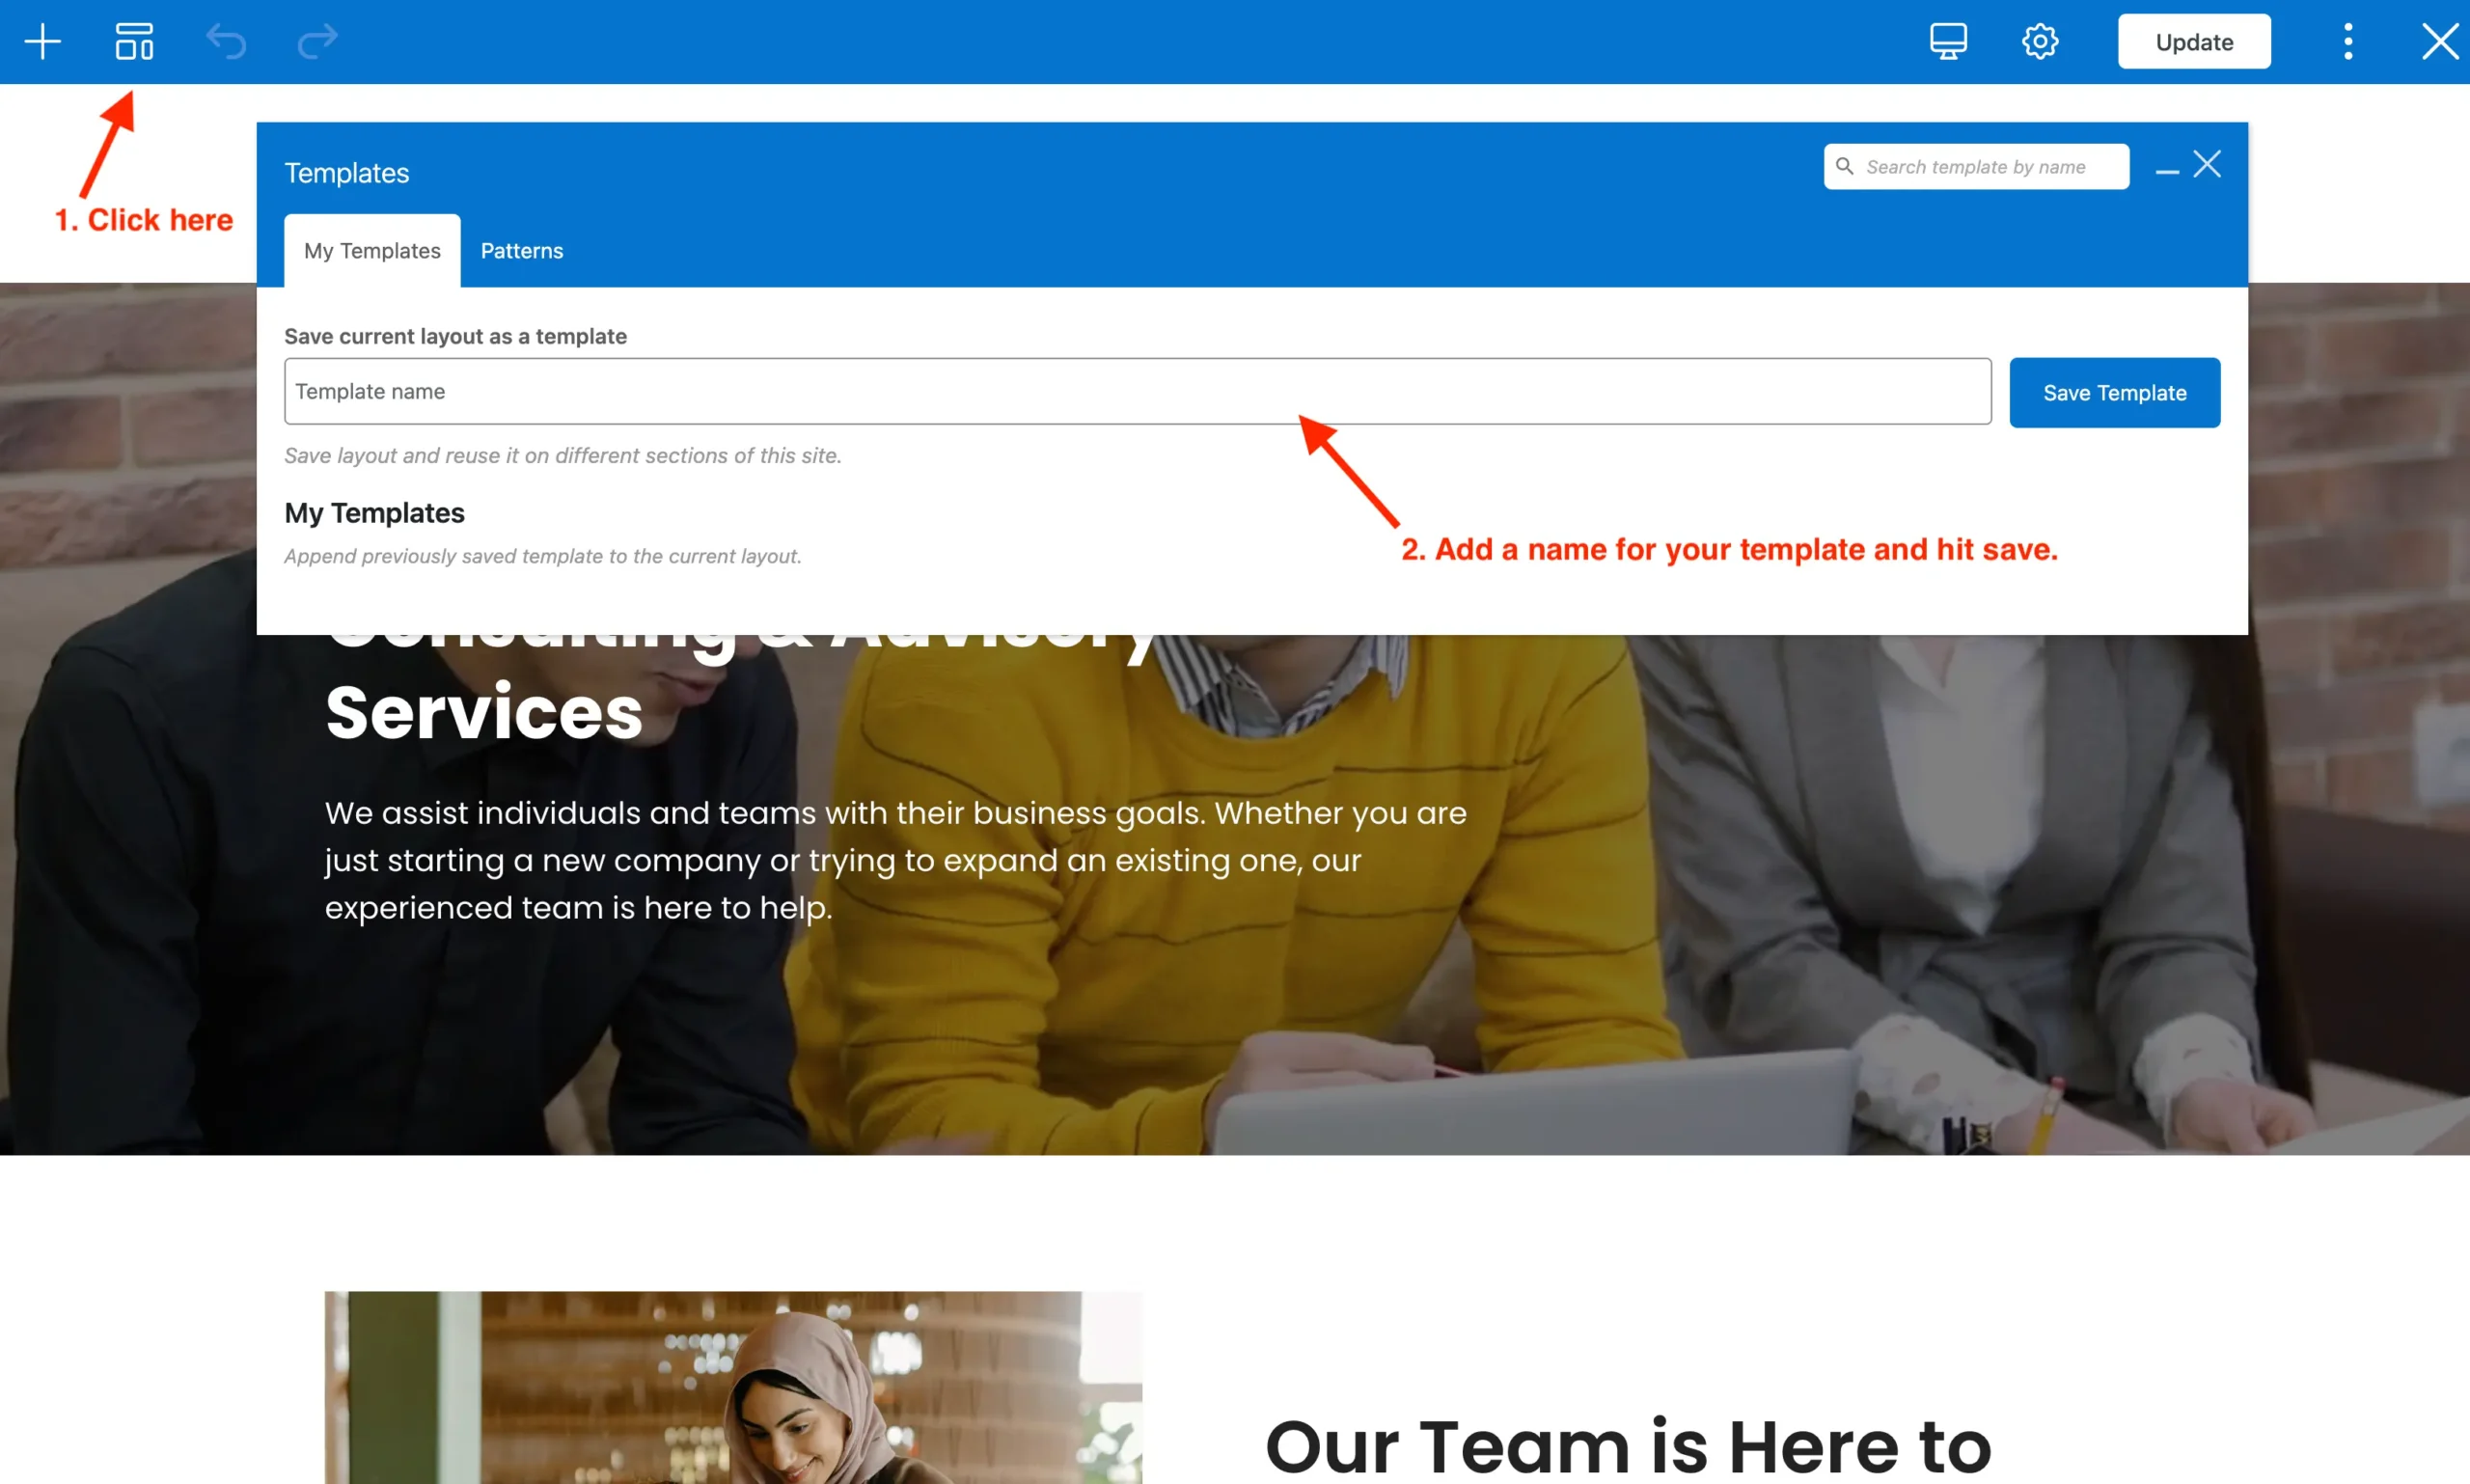This screenshot has width=2470, height=1484.
Task: Click the plus icon to add a block
Action: [42, 42]
